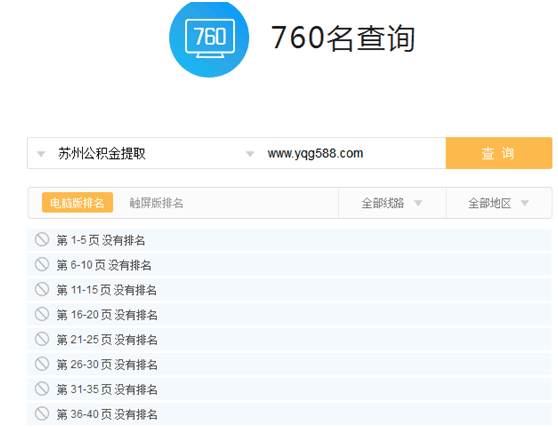Expand the 全部线路 dropdown
The width and height of the screenshot is (558, 427).
[392, 203]
